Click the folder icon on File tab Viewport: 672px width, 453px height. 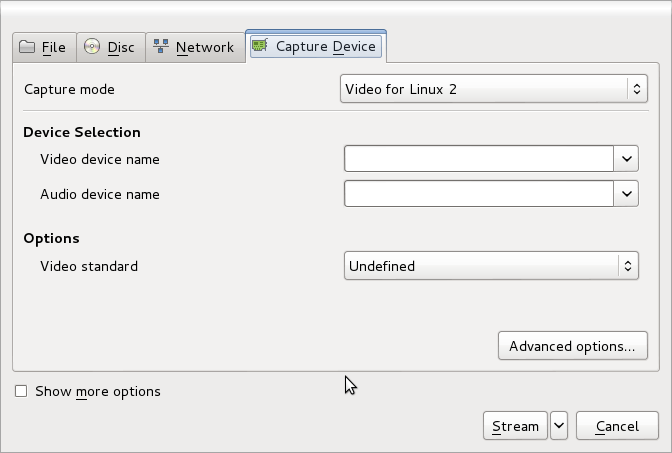(27, 47)
